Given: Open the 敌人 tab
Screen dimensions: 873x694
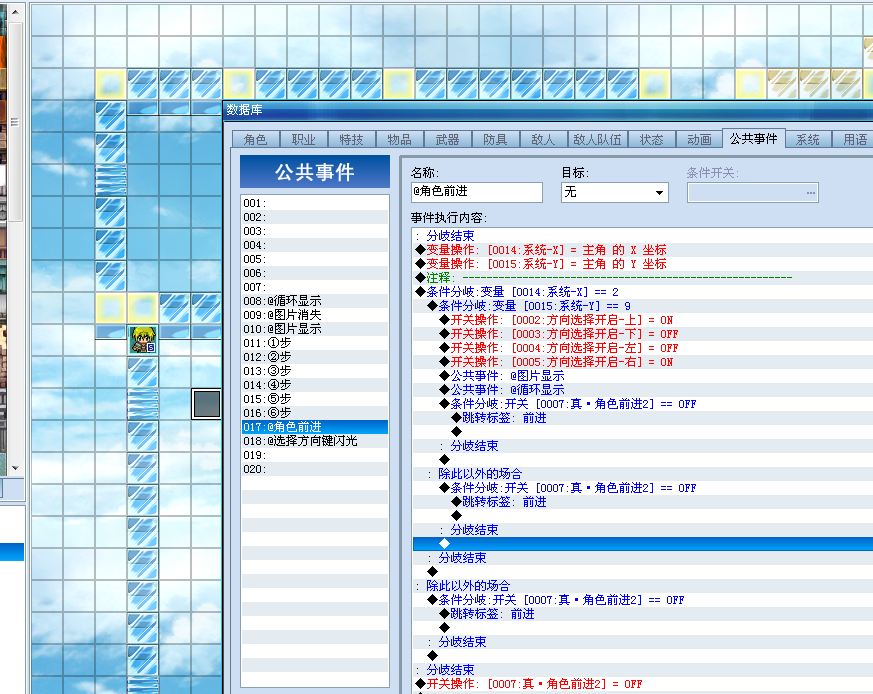Looking at the screenshot, I should click(x=542, y=139).
